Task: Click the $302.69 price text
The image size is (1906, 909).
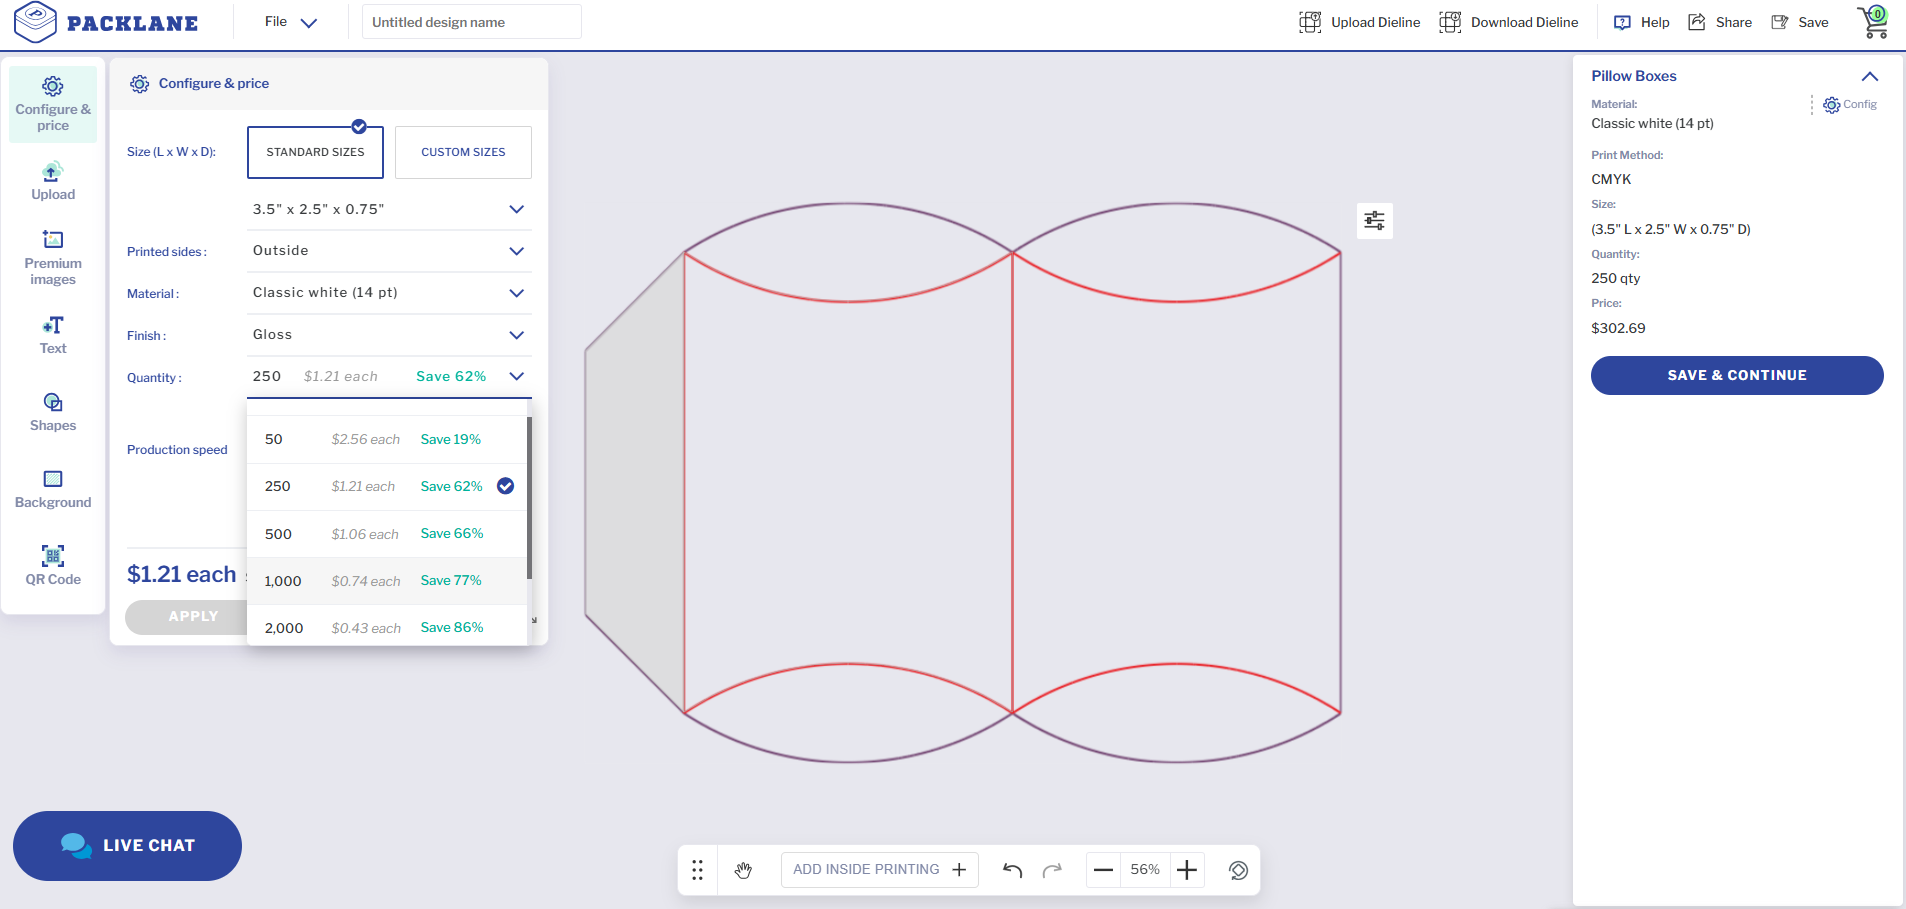Action: pyautogui.click(x=1618, y=328)
